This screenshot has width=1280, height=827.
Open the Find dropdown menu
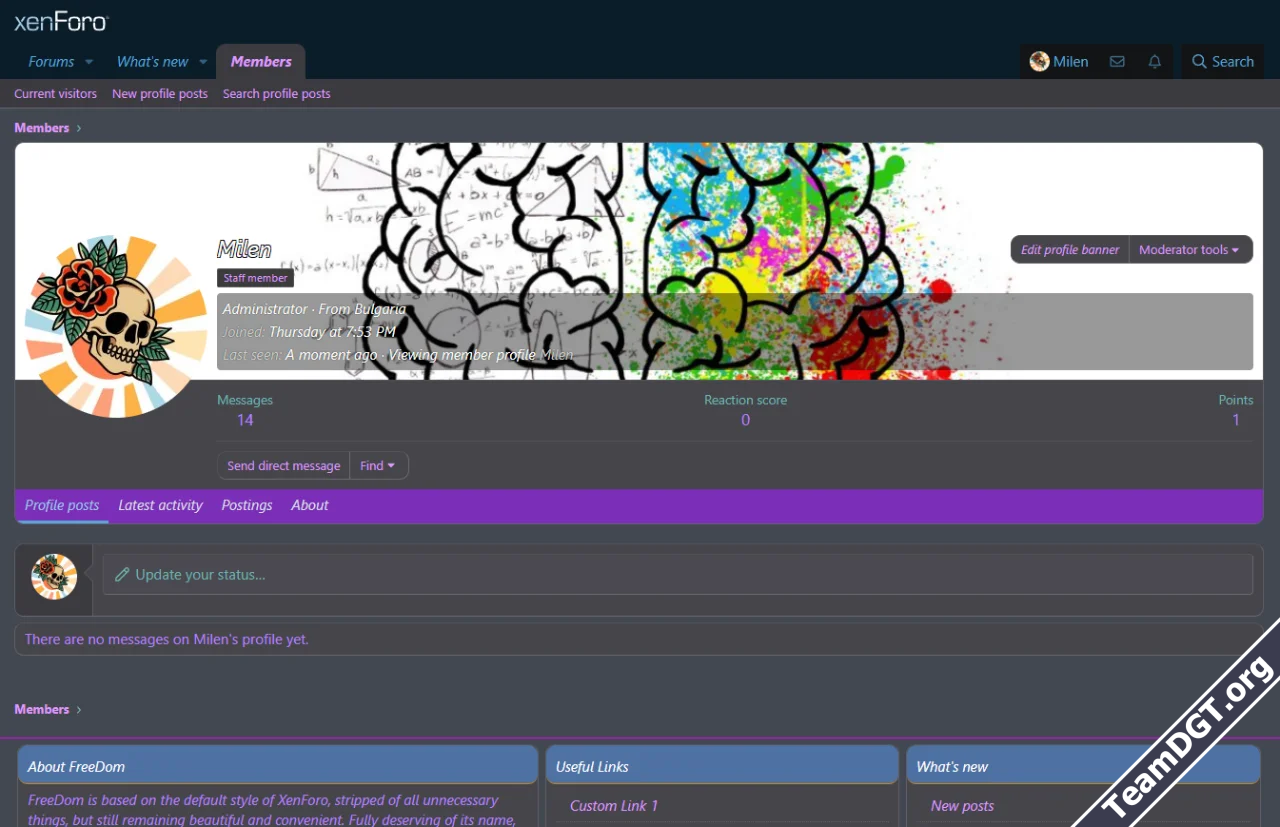378,466
